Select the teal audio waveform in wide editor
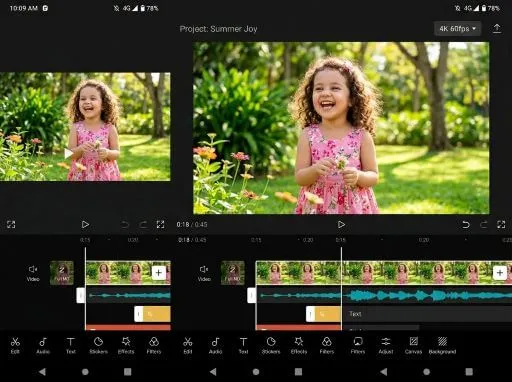 point(384,295)
